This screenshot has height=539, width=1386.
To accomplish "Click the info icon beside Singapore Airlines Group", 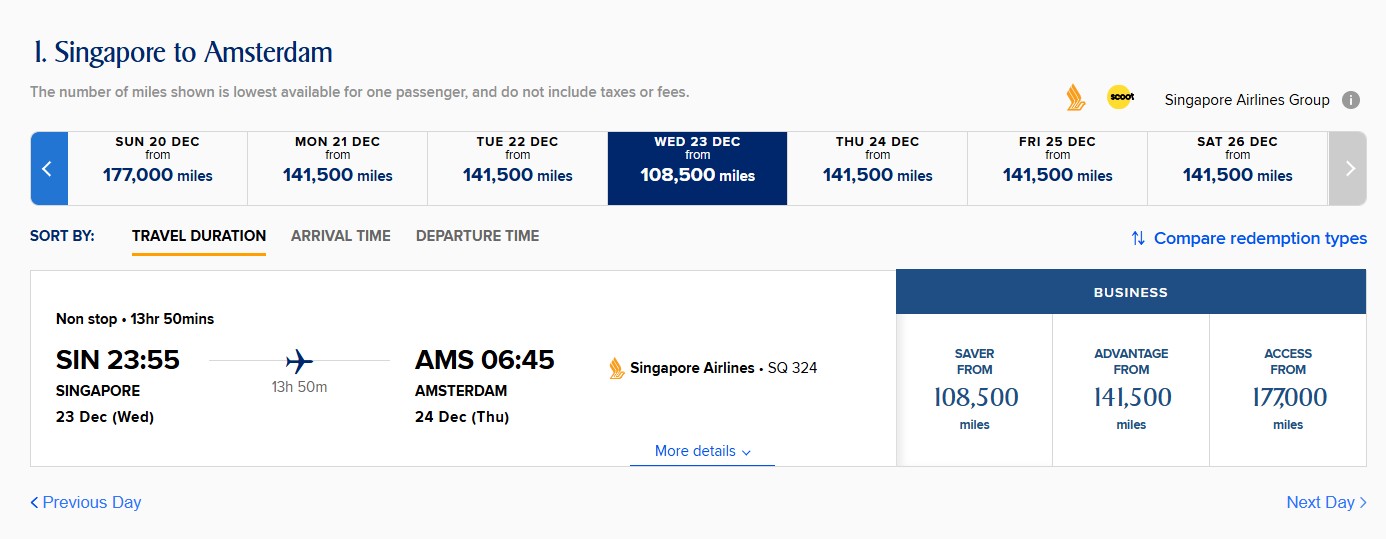I will 1350,100.
